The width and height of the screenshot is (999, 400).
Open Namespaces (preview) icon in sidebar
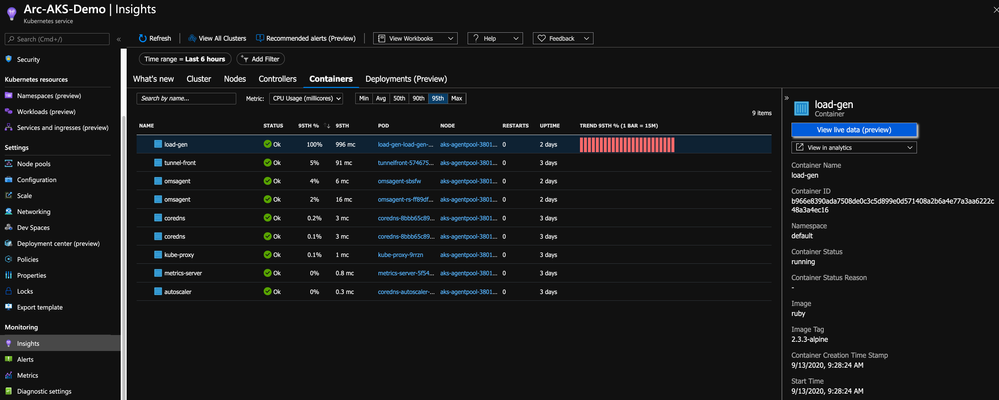[x=9, y=96]
